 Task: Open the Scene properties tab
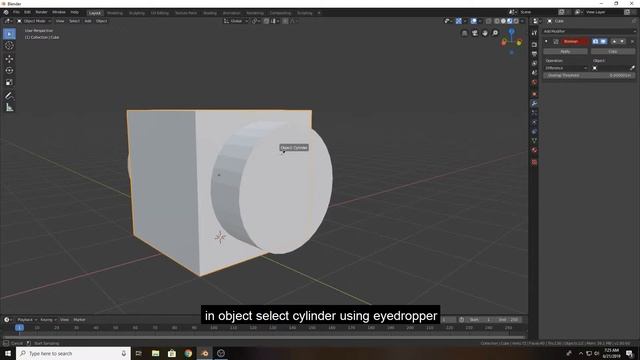tap(534, 73)
